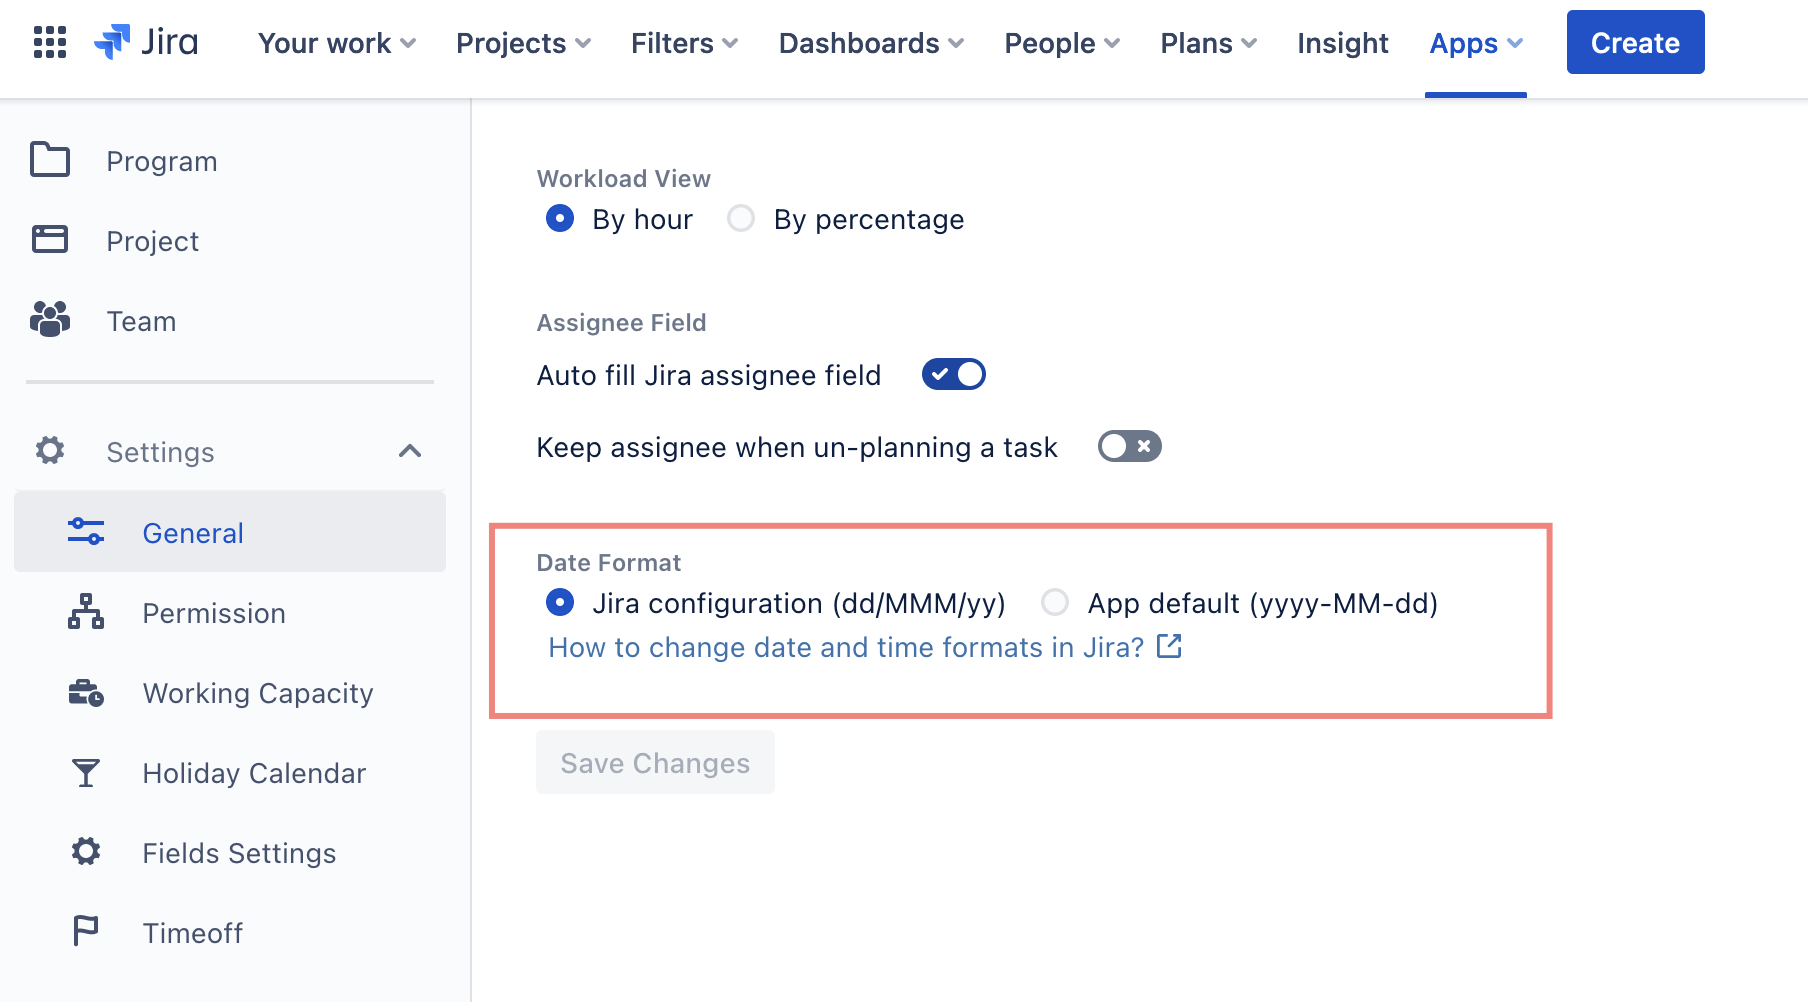This screenshot has width=1808, height=1002.
Task: Click the Jira logo
Action: click(146, 42)
